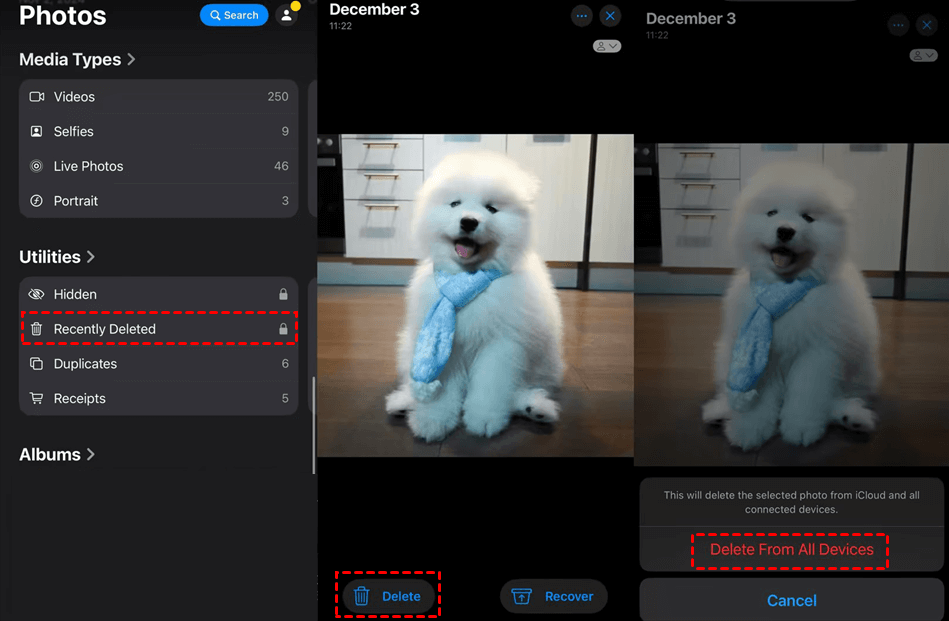Screen dimensions: 949x621
Task: Click the Duplicates stacked squares icon
Action: 36,364
